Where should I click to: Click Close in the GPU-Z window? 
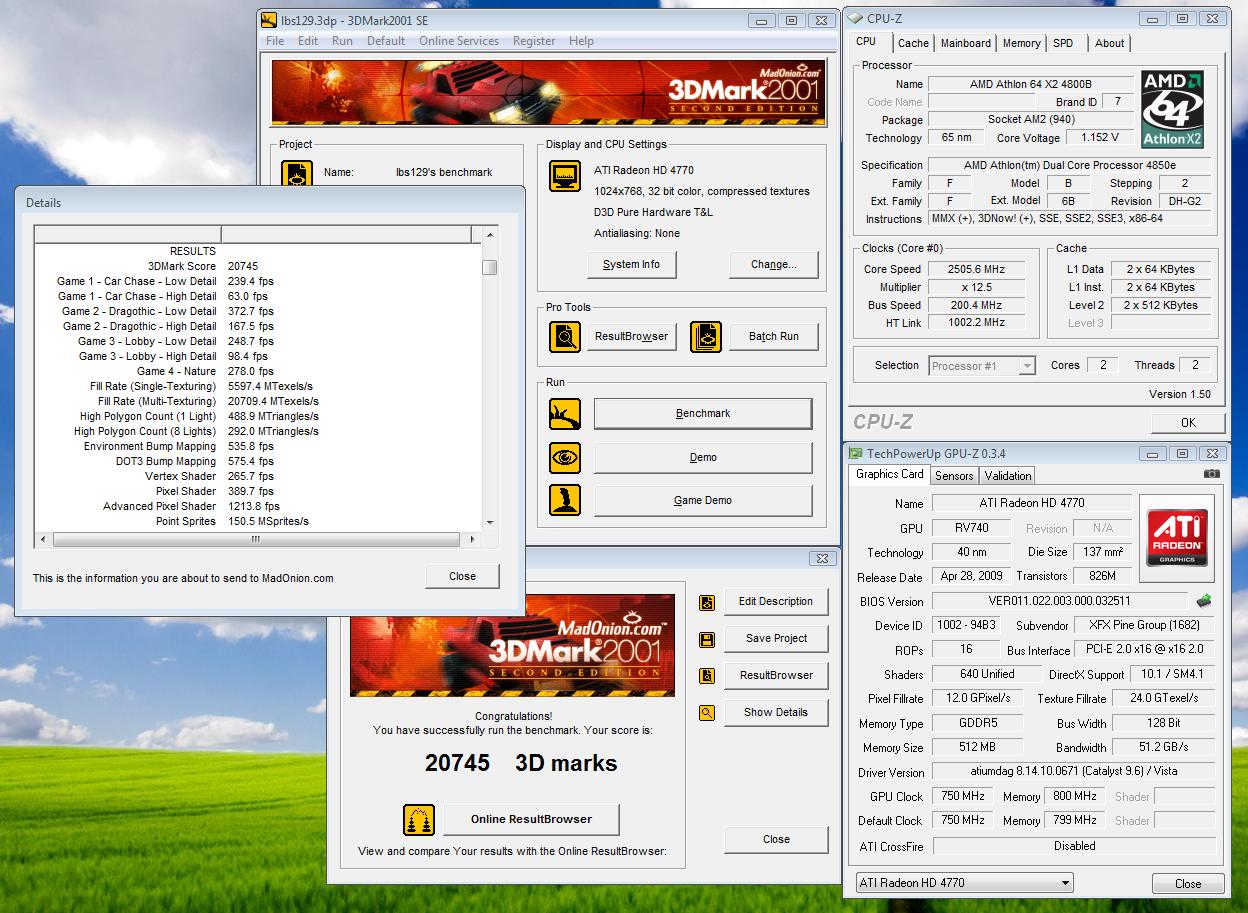[1188, 884]
